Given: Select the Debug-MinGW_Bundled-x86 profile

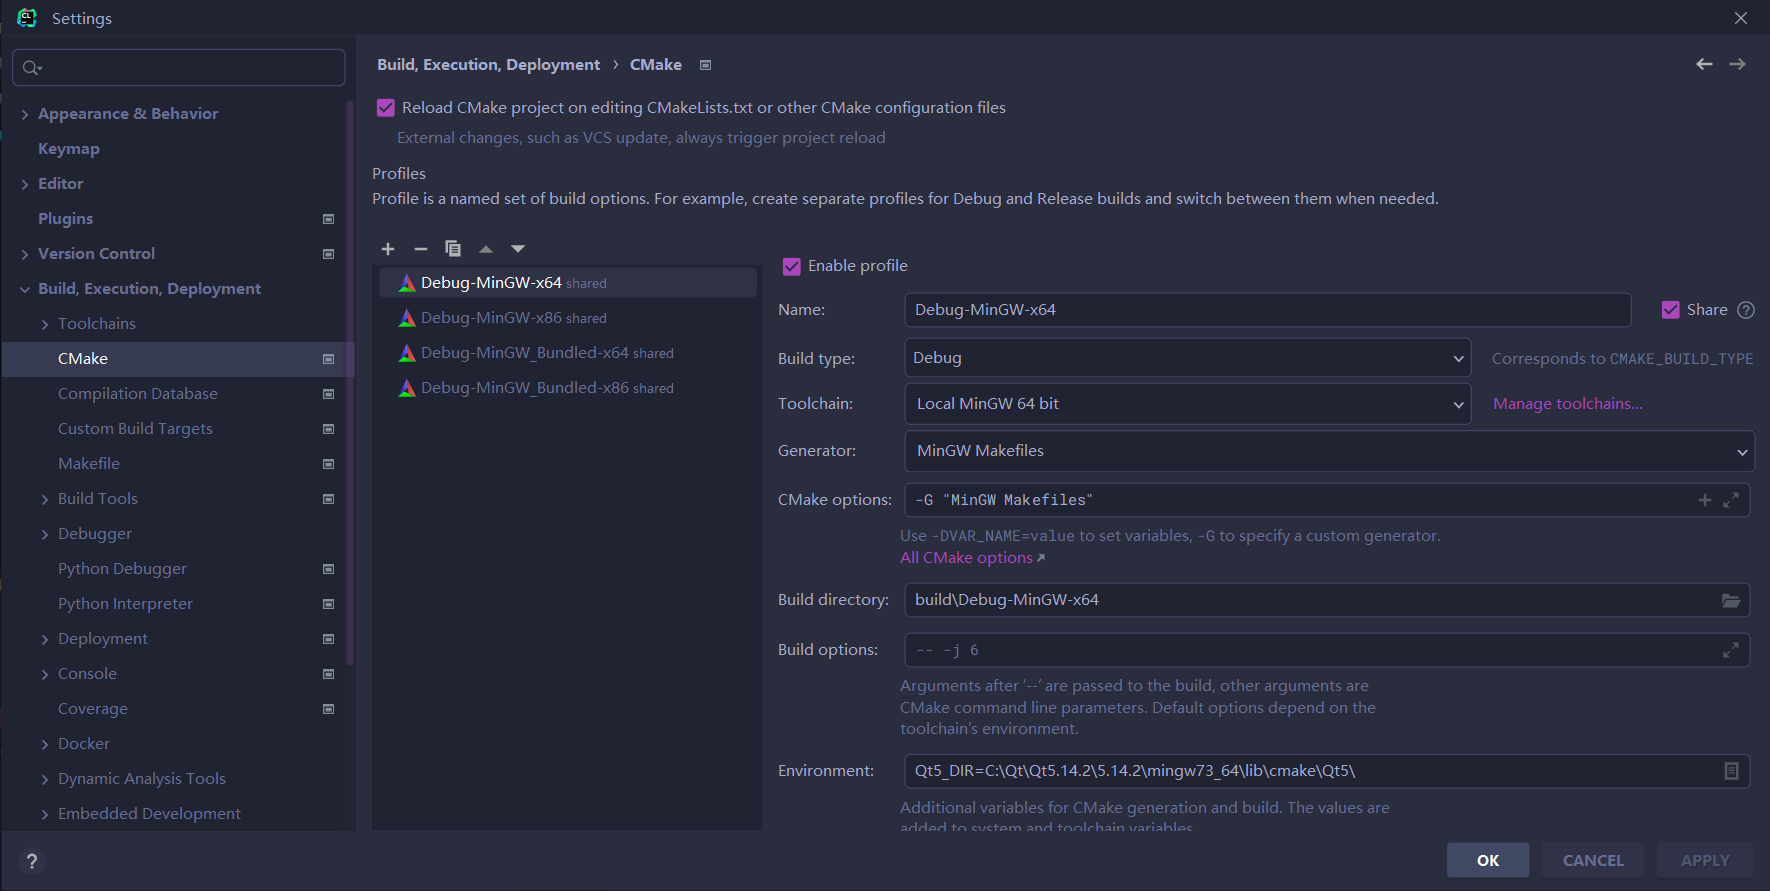Looking at the screenshot, I should click(x=567, y=388).
